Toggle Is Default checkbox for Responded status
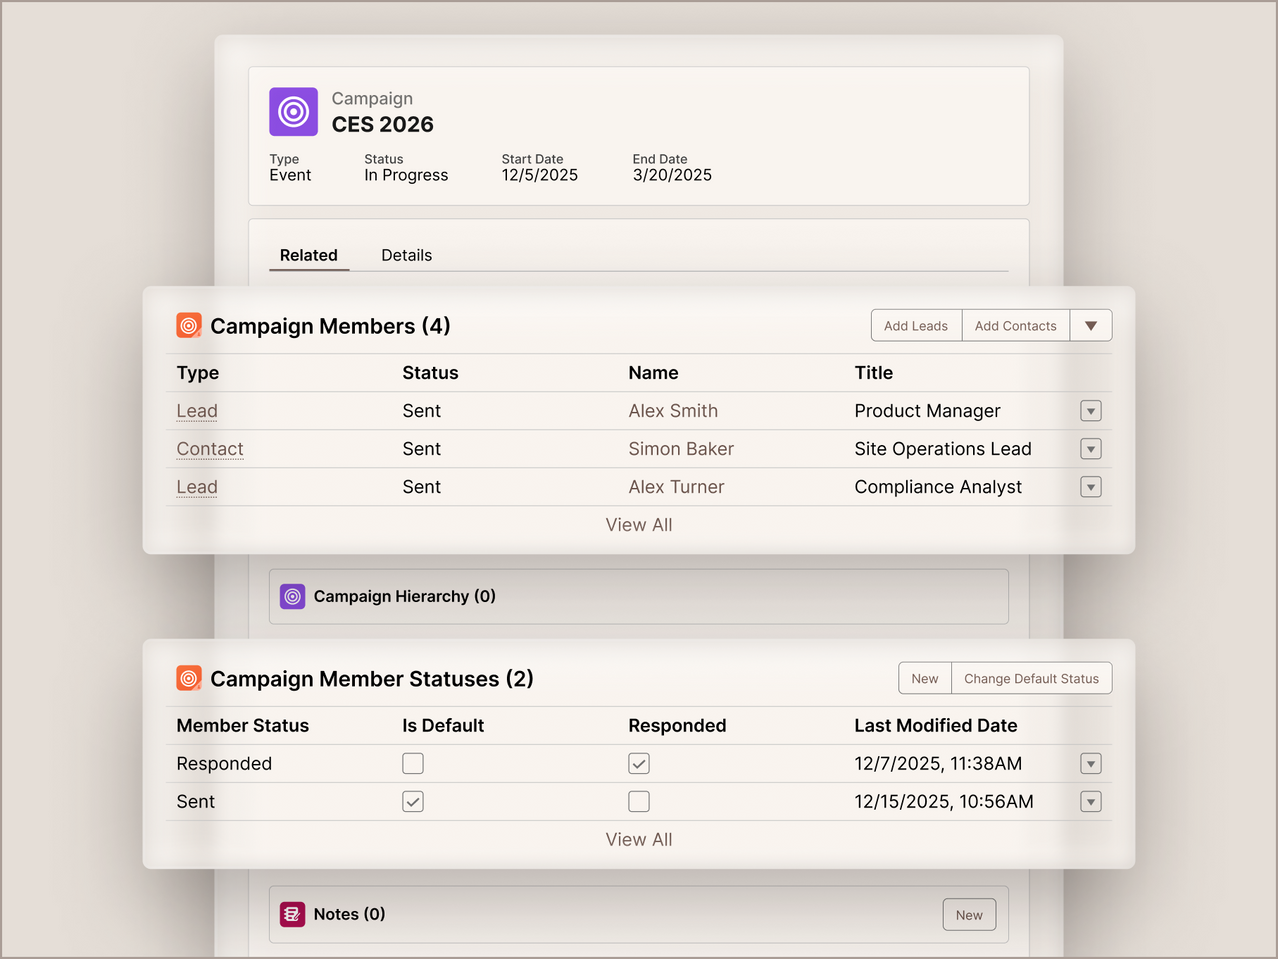This screenshot has height=959, width=1278. 413,764
